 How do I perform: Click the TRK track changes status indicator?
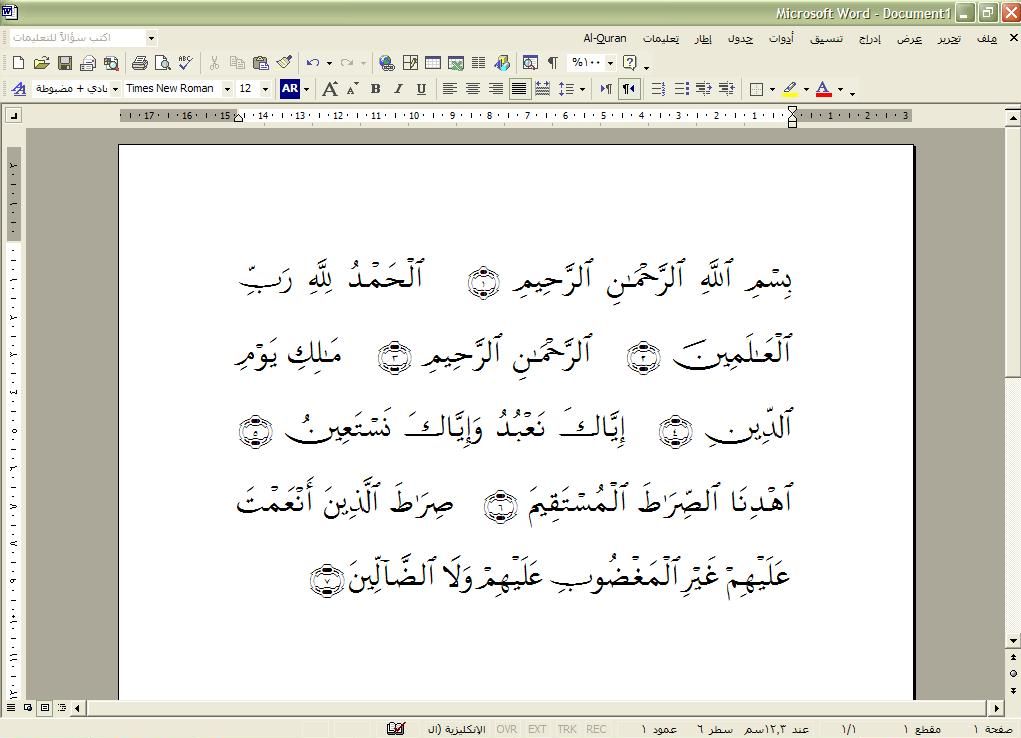click(x=566, y=730)
